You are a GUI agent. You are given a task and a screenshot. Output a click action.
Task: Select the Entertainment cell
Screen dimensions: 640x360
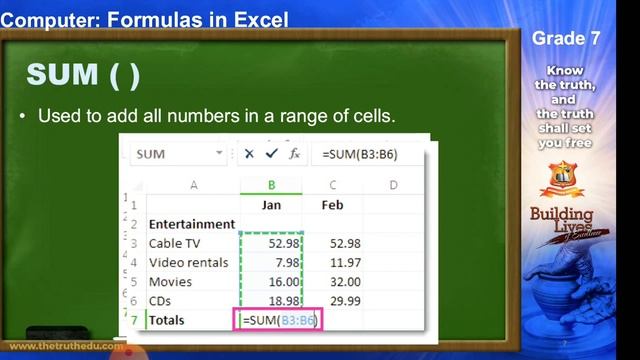click(x=193, y=224)
